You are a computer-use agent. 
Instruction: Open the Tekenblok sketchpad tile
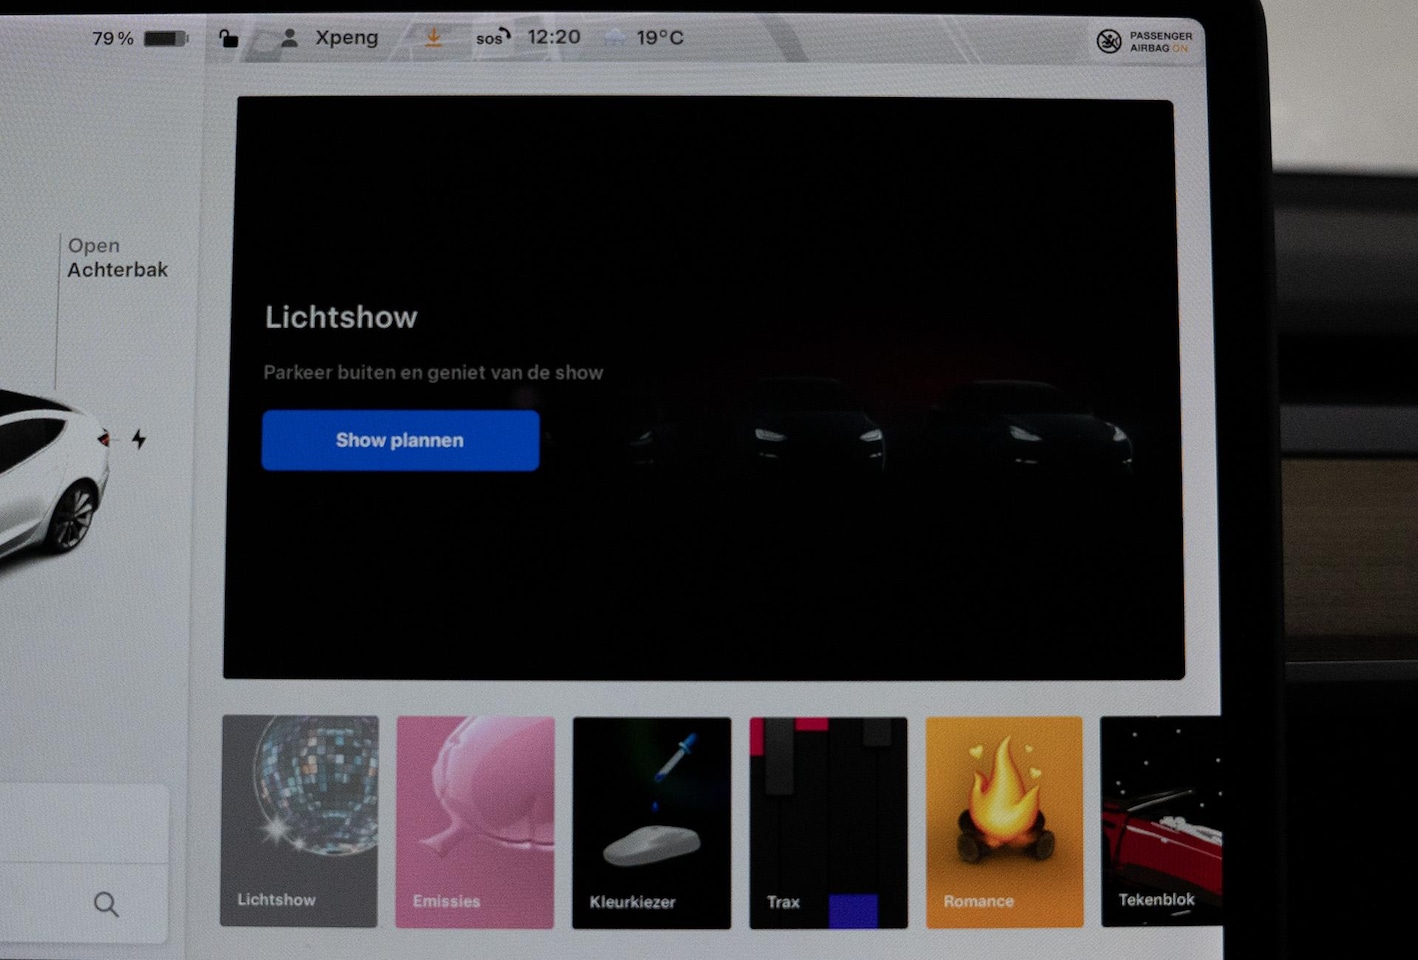pyautogui.click(x=1160, y=821)
